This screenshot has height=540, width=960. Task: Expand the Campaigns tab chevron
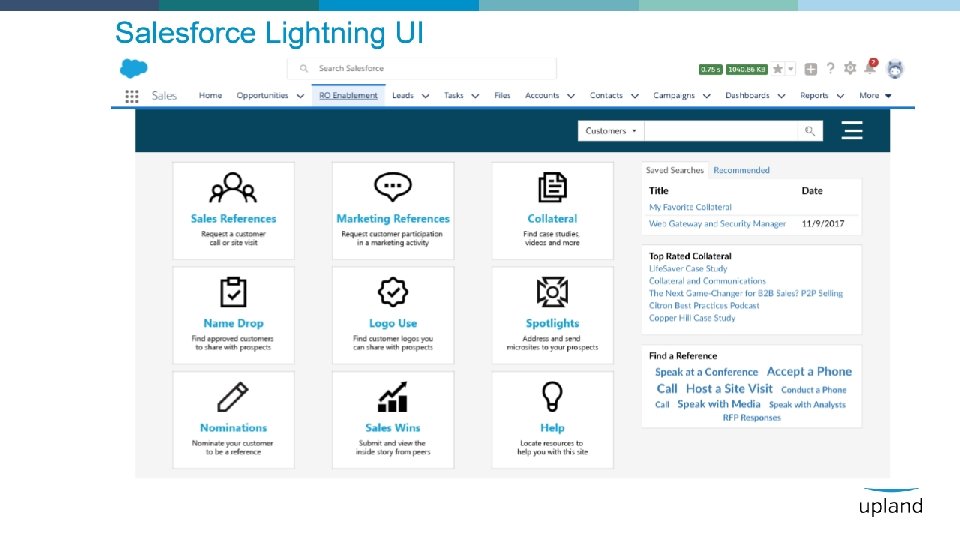[707, 96]
